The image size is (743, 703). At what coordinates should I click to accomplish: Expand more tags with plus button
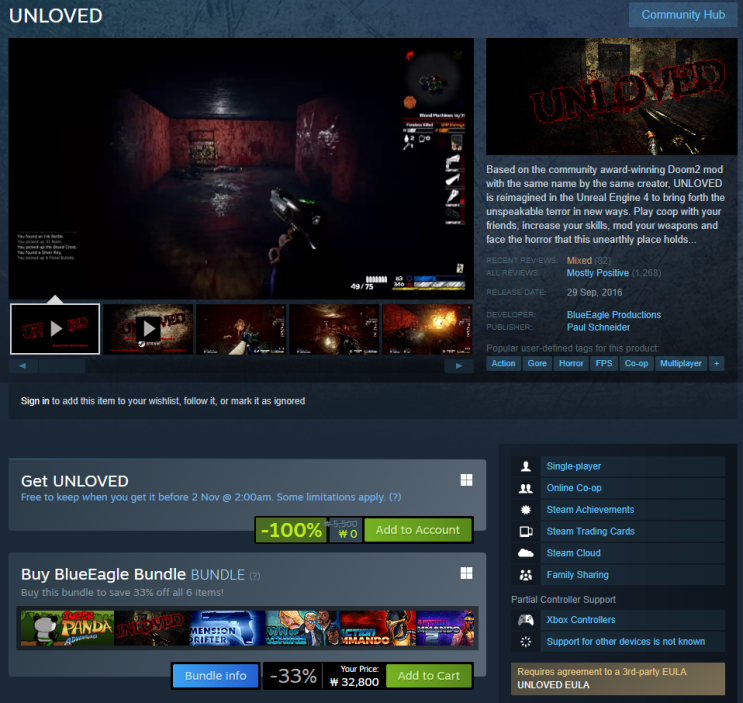pos(716,363)
